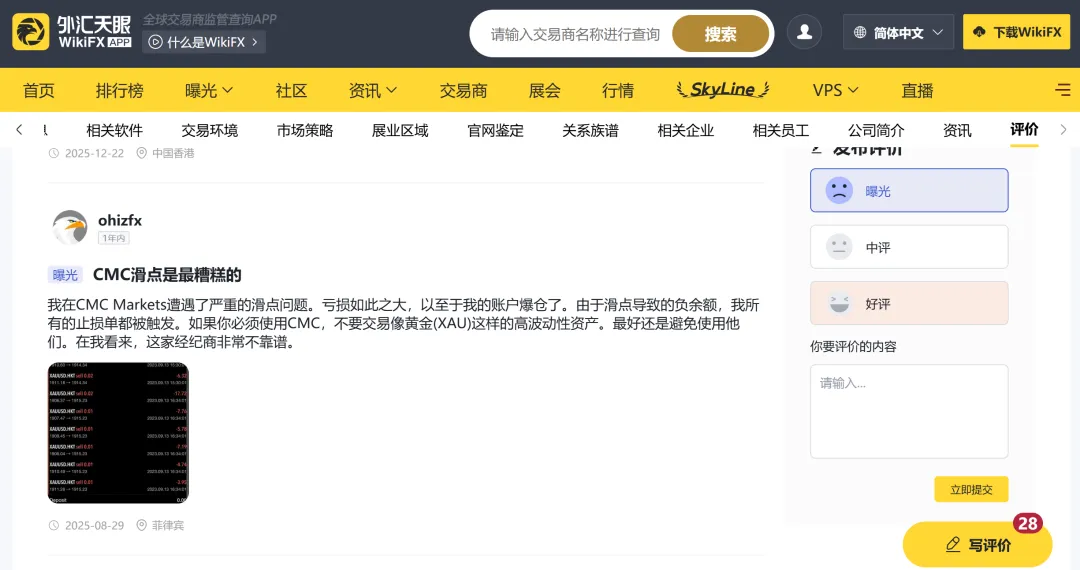Switch to the 展业区域 tab
Viewport: 1080px width, 570px height.
coord(399,130)
